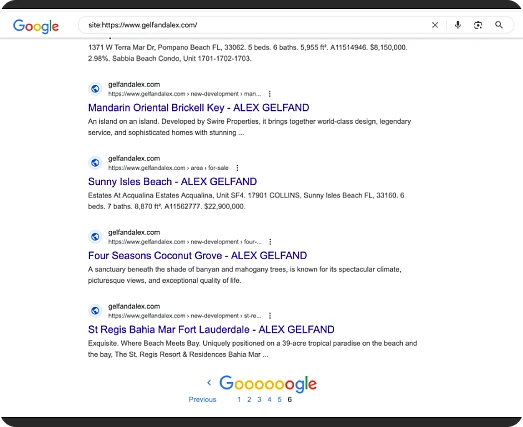The image size is (523, 427).
Task: Open Mandarin Oriental Brickell Key result link
Action: (x=198, y=108)
